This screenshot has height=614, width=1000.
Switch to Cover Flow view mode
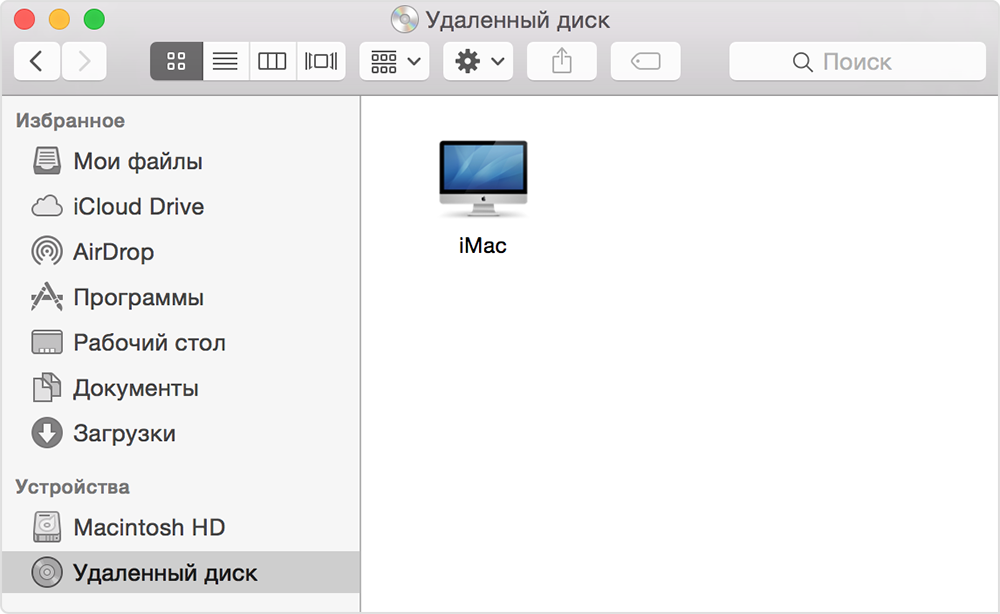[x=321, y=61]
